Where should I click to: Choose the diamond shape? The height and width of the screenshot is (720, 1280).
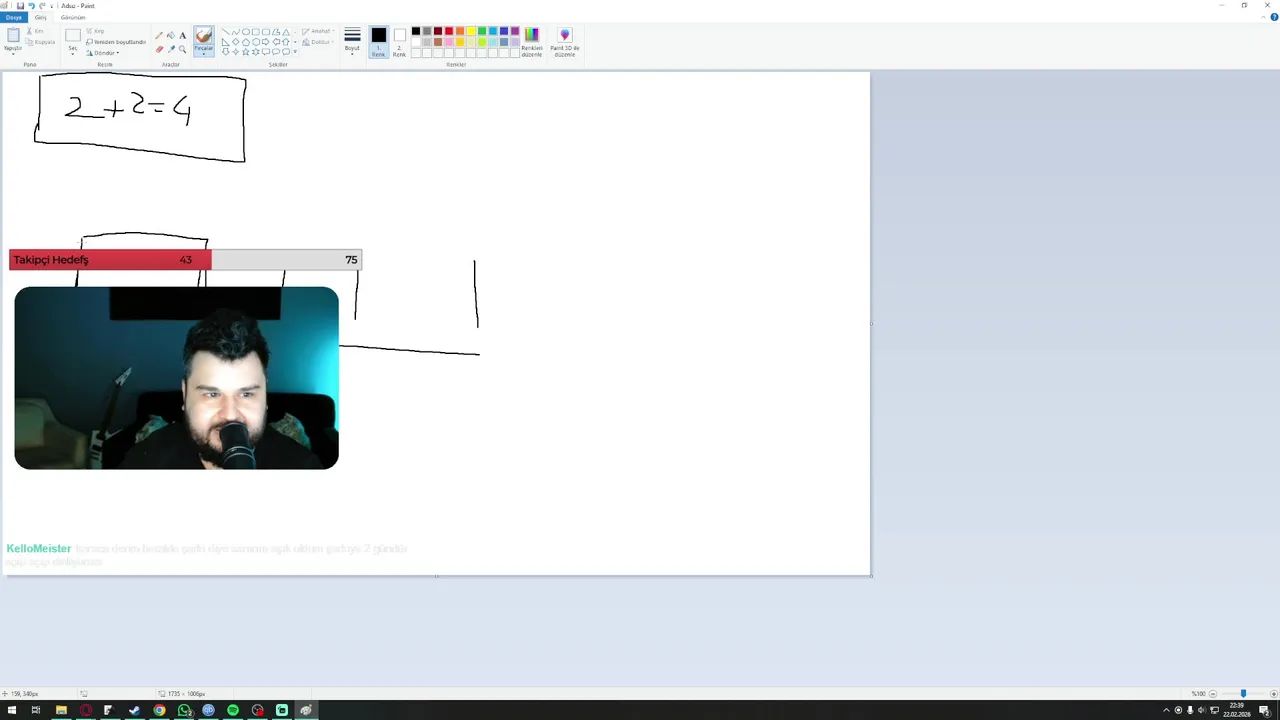(x=236, y=42)
